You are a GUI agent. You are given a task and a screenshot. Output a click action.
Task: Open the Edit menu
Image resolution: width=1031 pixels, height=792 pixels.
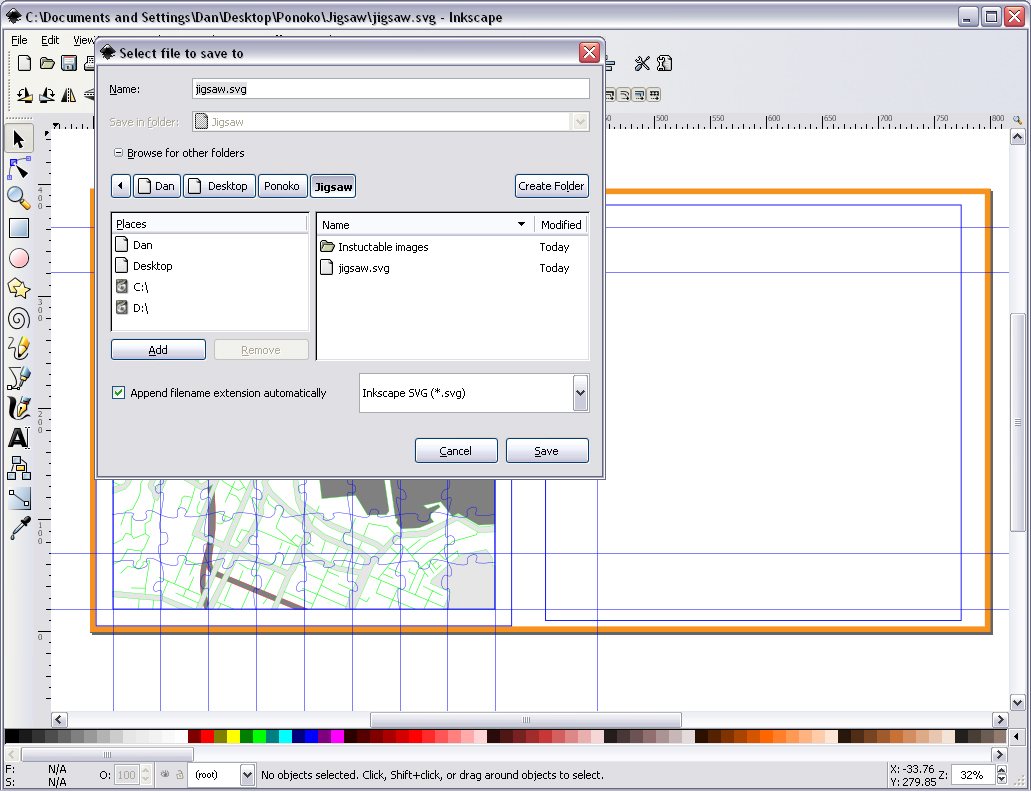coord(50,41)
